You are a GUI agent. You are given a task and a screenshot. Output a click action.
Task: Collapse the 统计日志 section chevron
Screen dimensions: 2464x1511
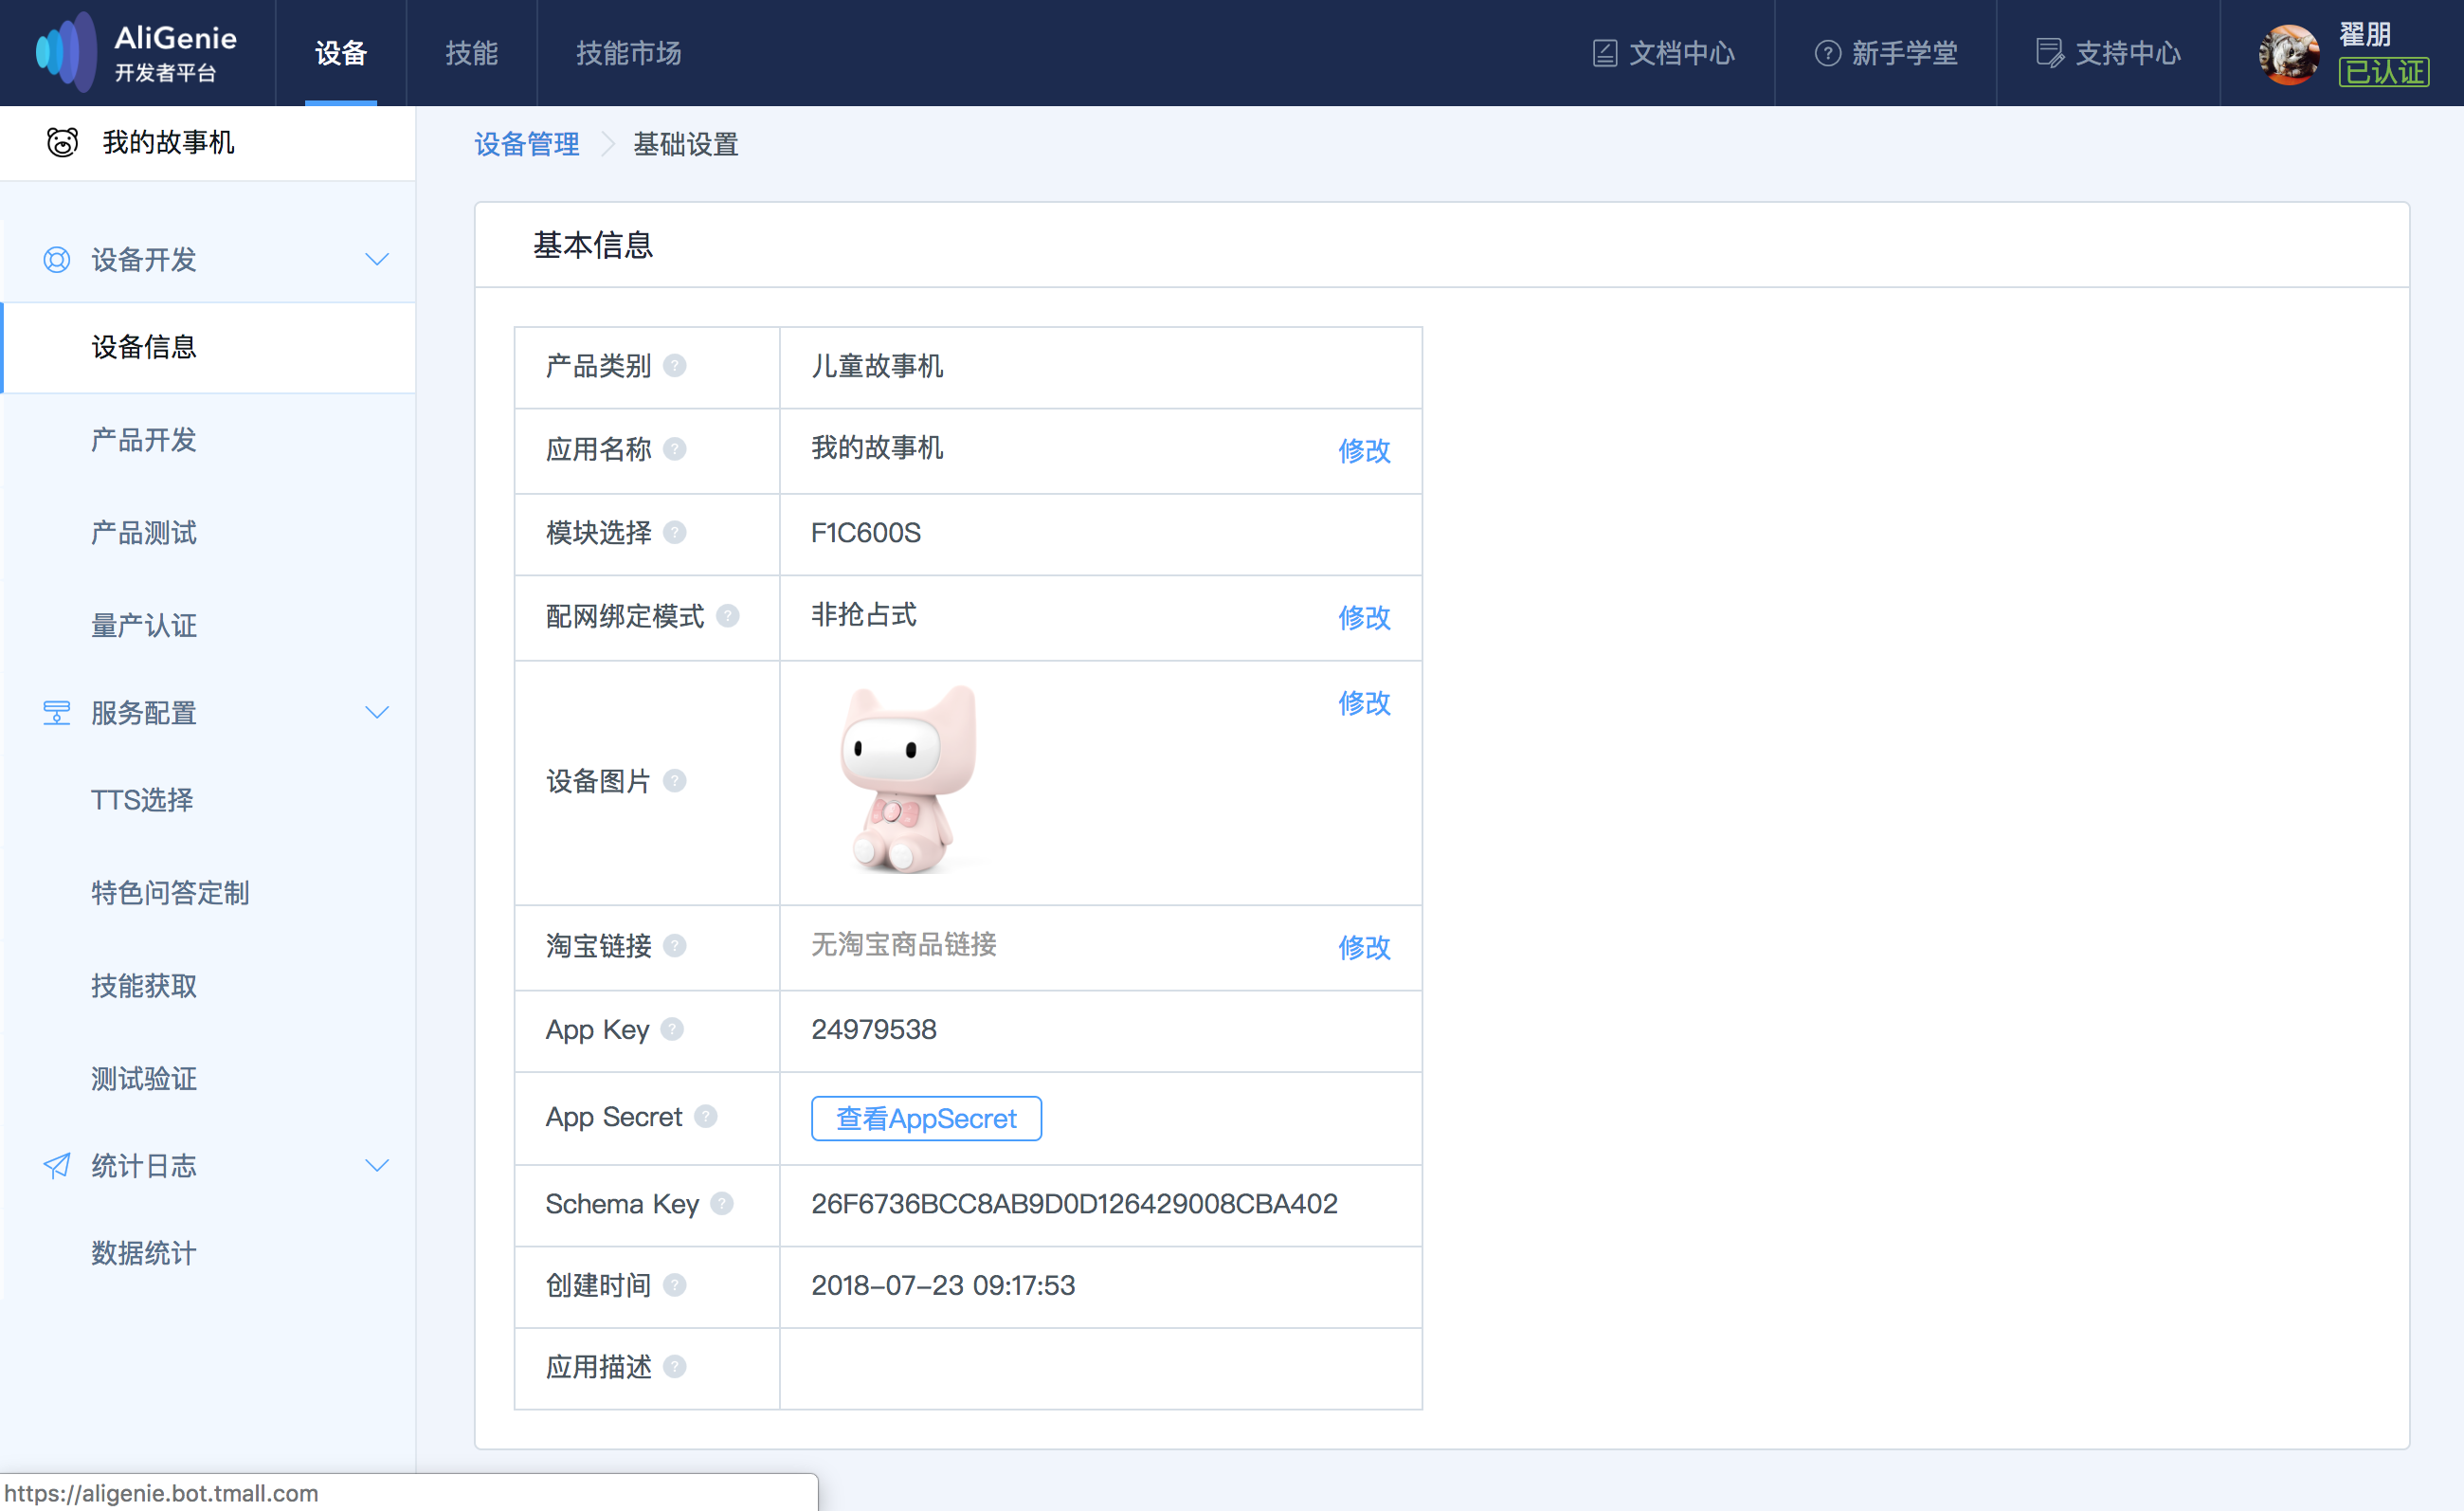(377, 1166)
